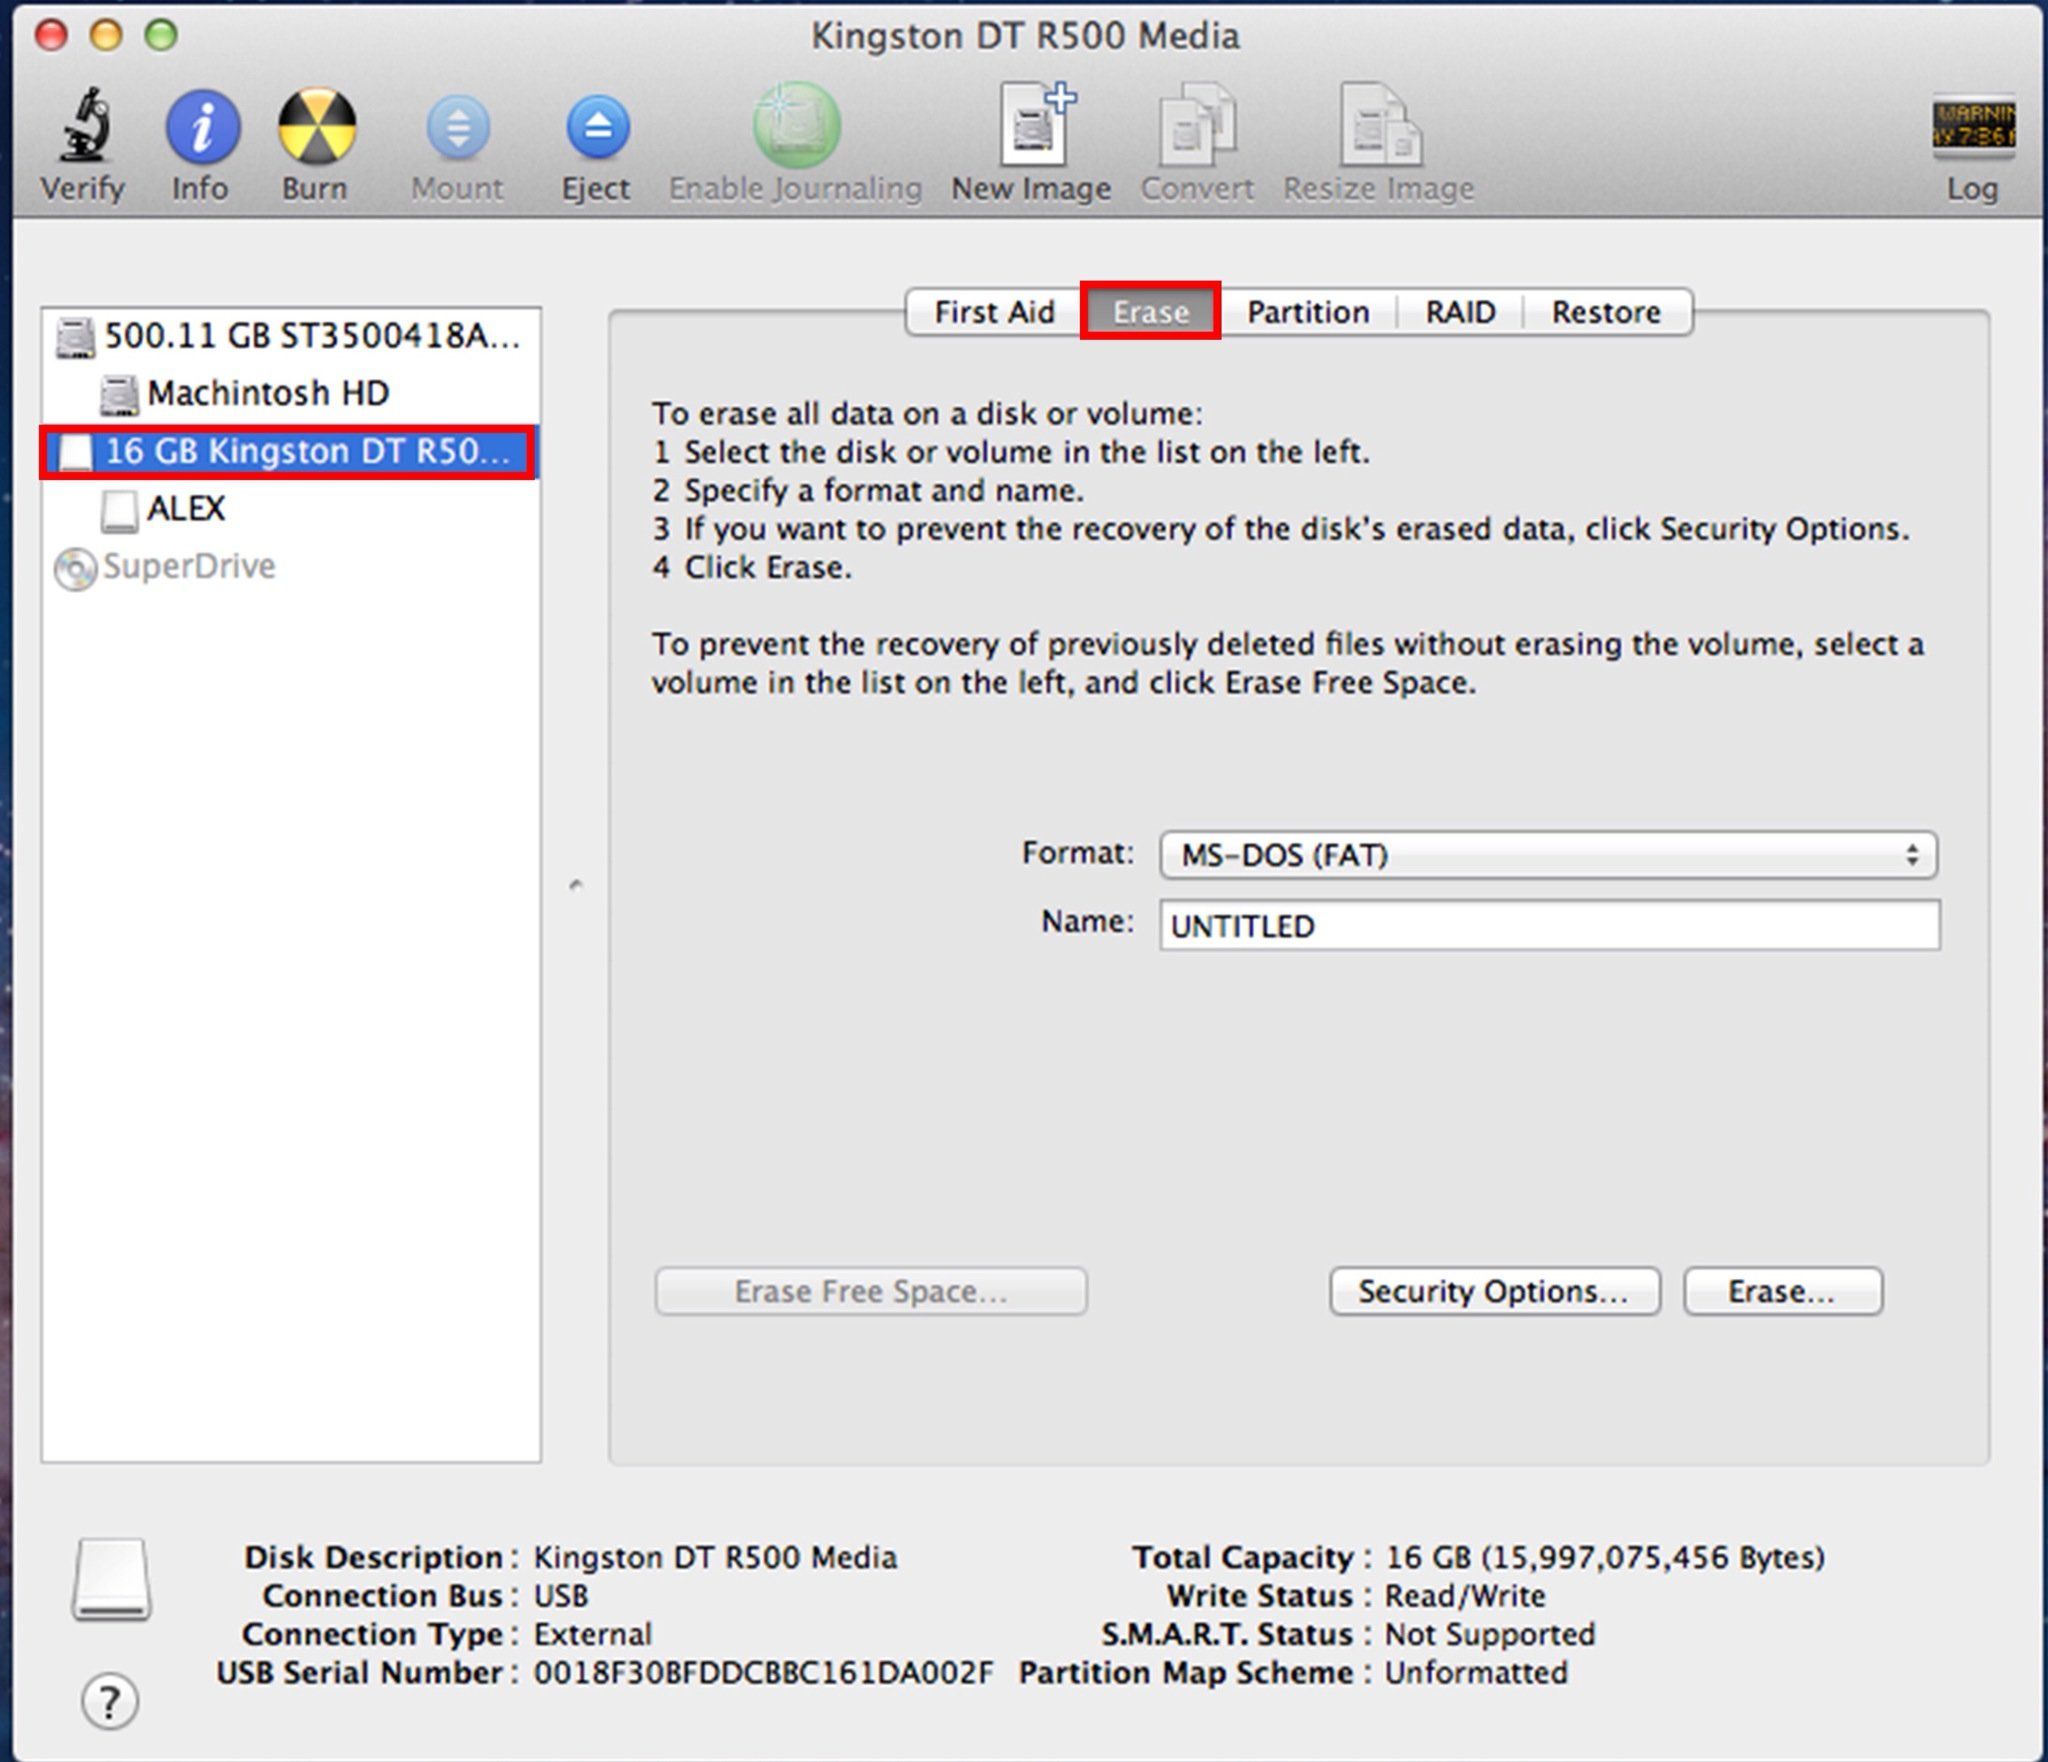Image resolution: width=2048 pixels, height=1762 pixels.
Task: Switch to the First Aid tab
Action: point(994,312)
